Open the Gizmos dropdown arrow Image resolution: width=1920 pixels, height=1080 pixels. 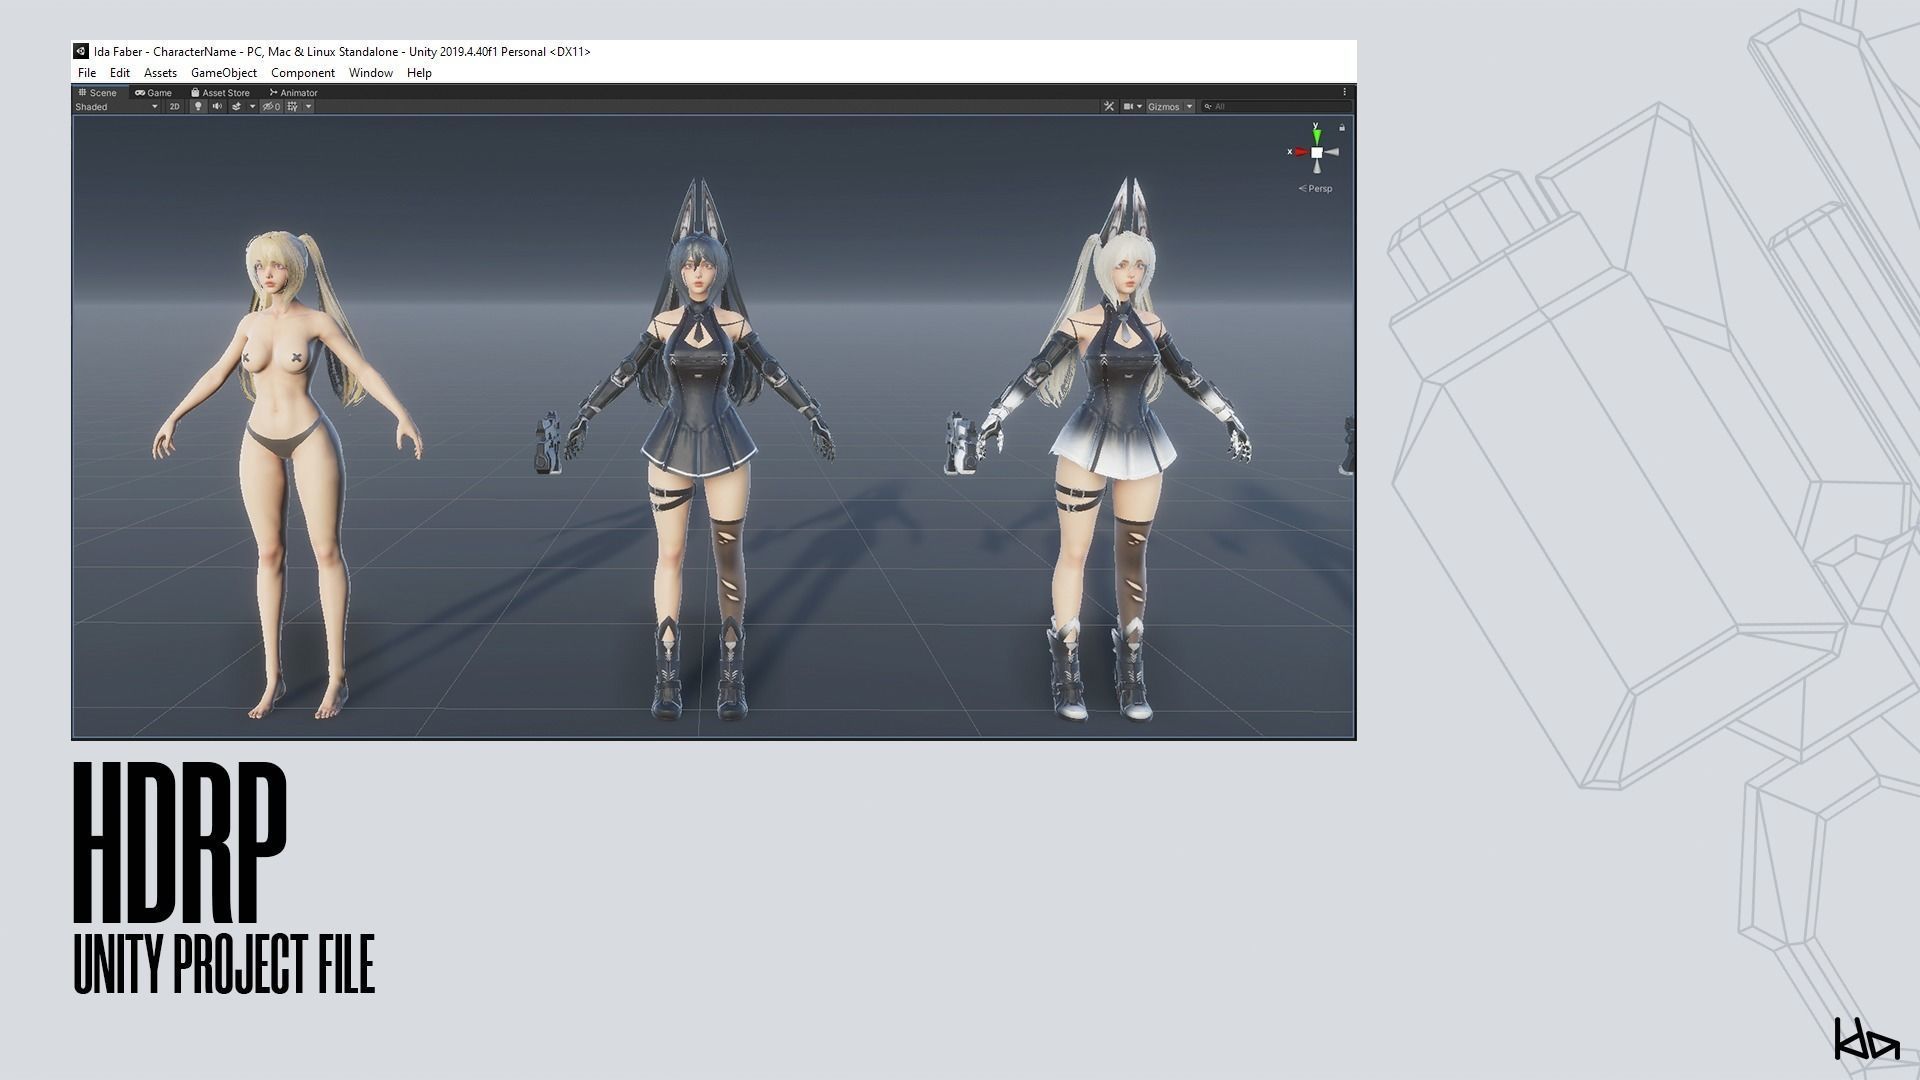tap(1190, 107)
